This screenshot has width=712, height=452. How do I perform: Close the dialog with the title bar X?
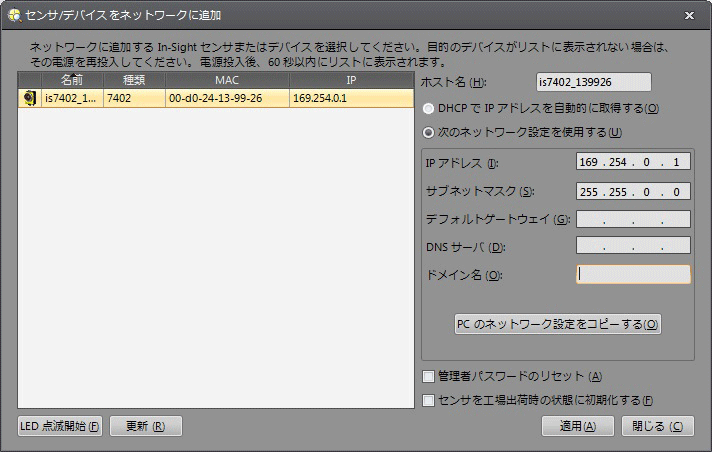pyautogui.click(x=689, y=15)
